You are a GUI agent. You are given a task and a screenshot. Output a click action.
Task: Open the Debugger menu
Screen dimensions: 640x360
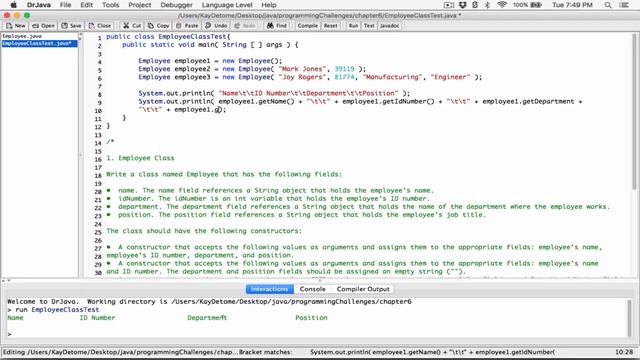coord(176,5)
